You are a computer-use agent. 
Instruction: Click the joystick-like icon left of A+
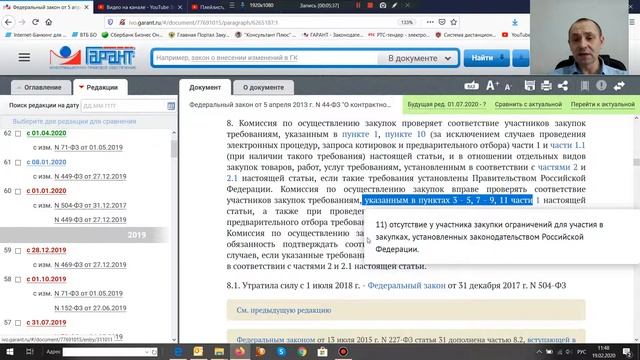point(471,86)
